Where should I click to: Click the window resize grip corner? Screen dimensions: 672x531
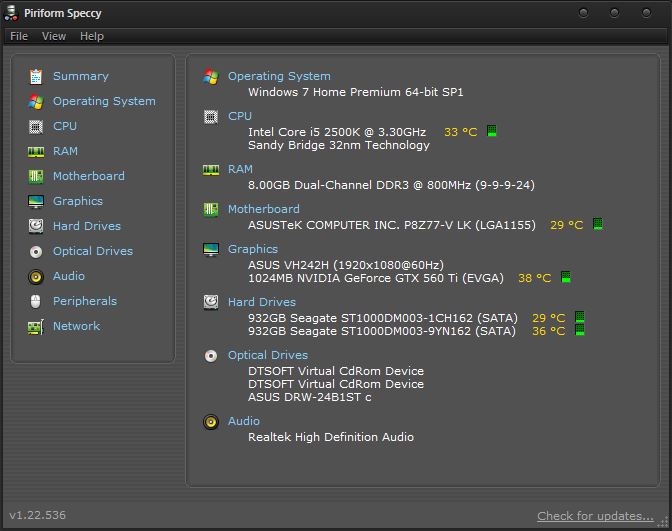click(x=663, y=522)
